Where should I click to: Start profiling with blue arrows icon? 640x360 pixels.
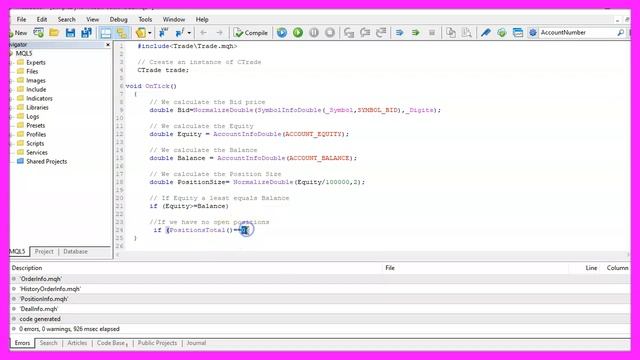(x=400, y=33)
